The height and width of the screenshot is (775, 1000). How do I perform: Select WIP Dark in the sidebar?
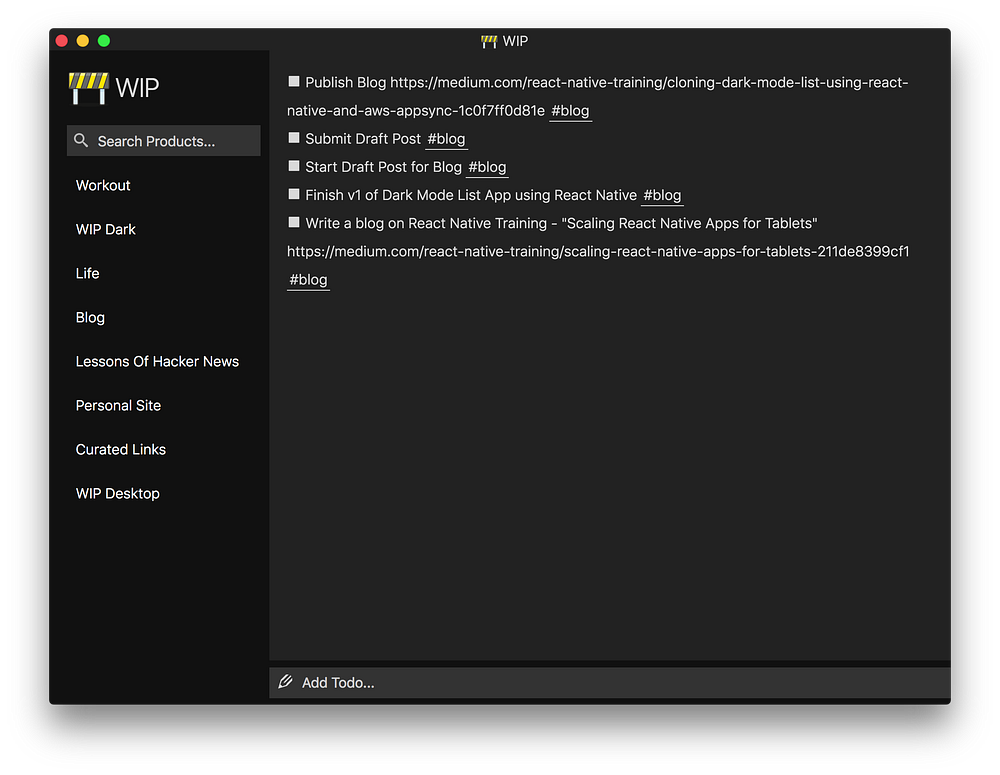coord(106,229)
